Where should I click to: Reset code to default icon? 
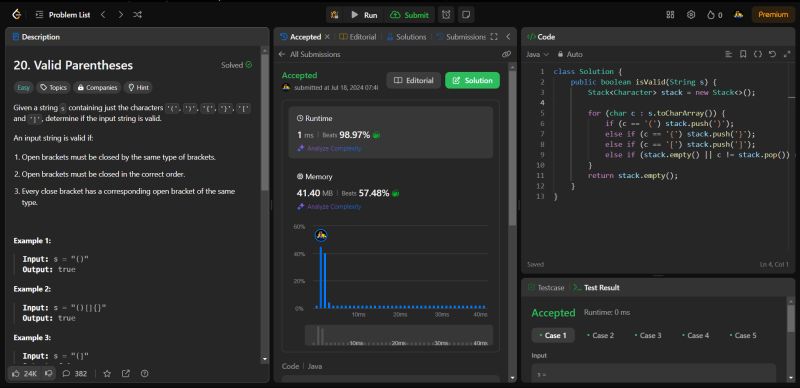[x=772, y=54]
